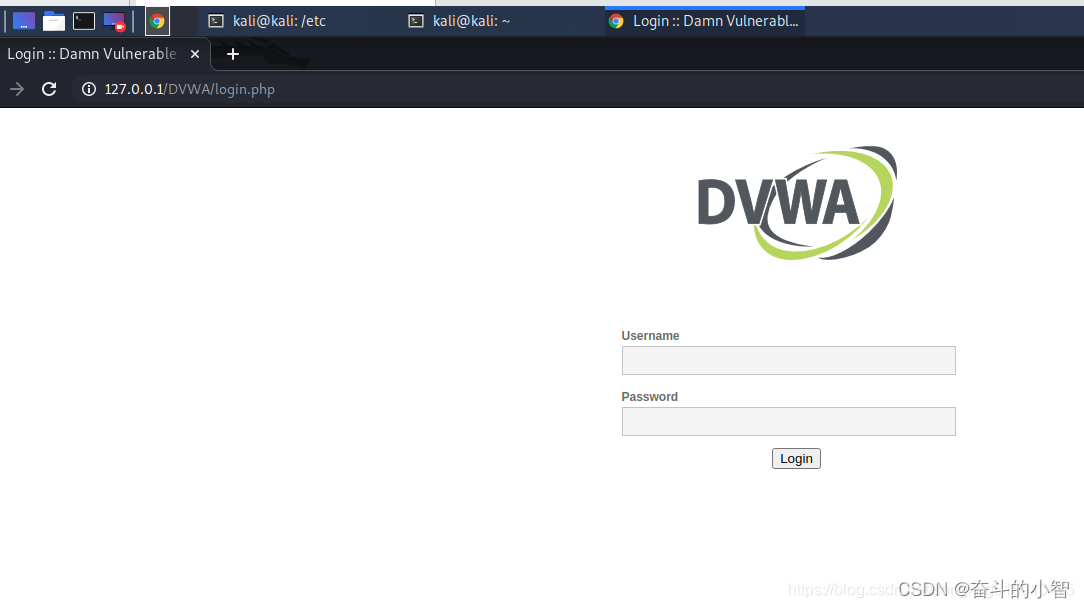Focus the Password input field
Viewport: 1084px width, 608px height.
click(789, 421)
